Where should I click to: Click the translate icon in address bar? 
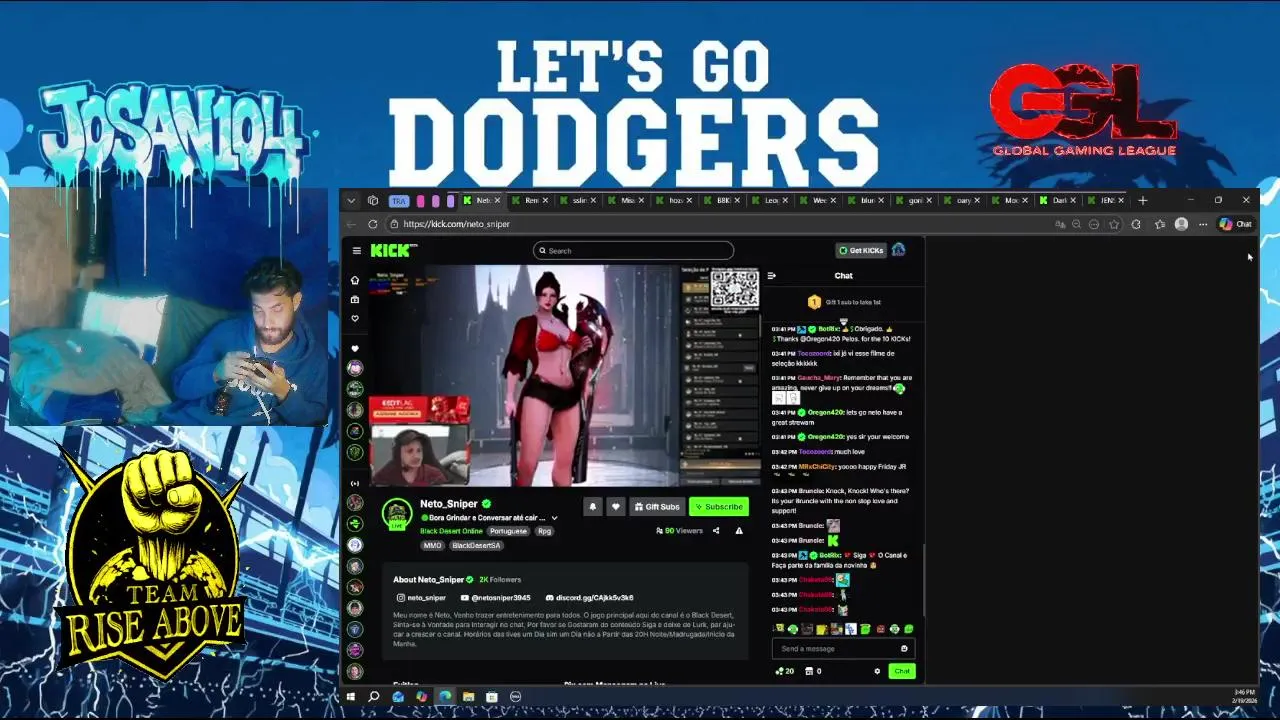(x=1060, y=224)
